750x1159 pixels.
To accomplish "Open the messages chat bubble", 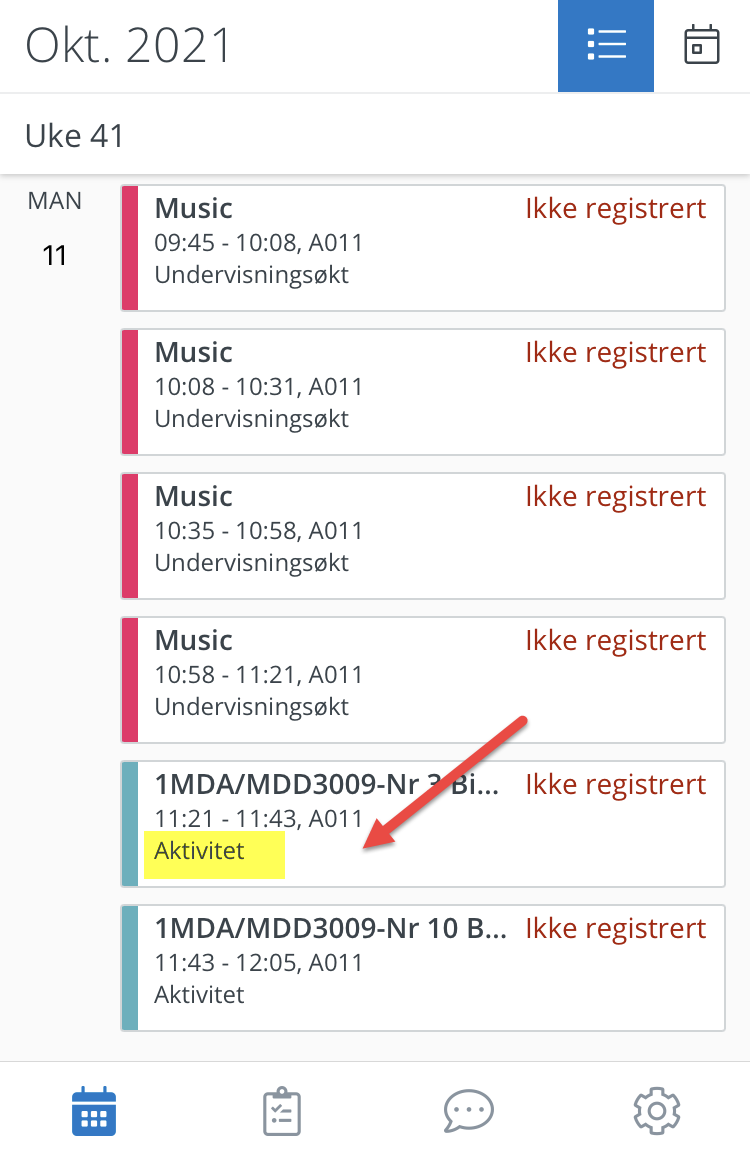I will (468, 1111).
